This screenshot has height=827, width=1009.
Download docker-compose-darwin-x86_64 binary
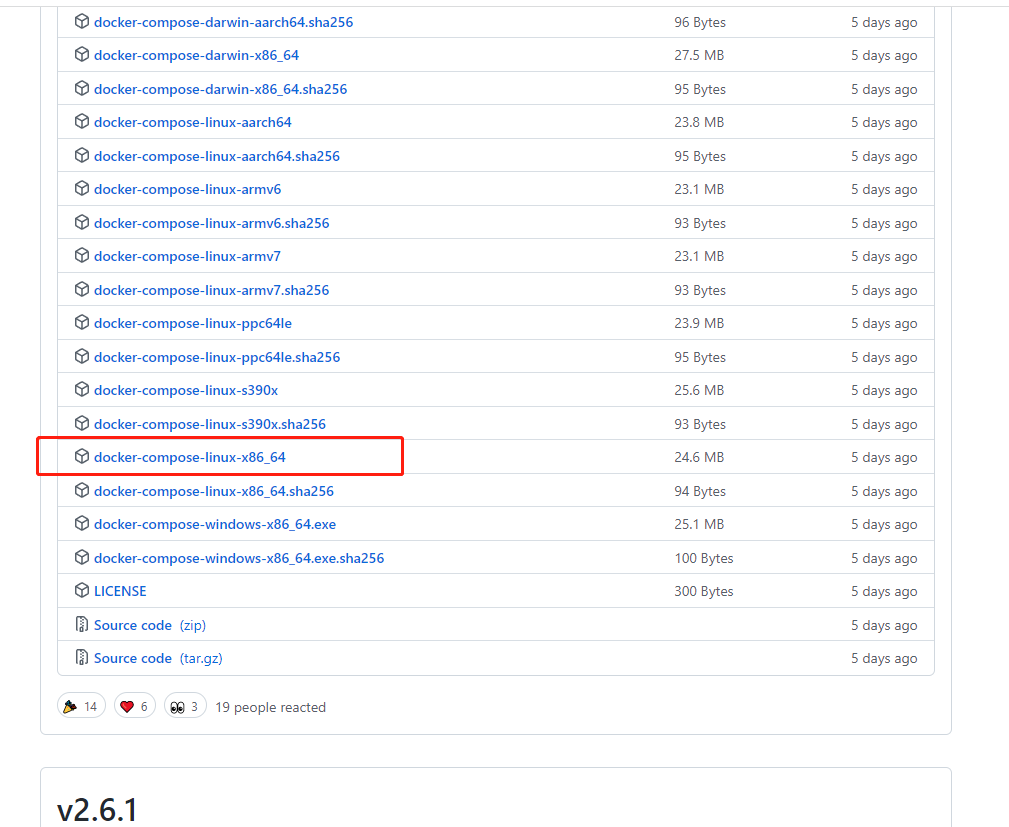[196, 55]
